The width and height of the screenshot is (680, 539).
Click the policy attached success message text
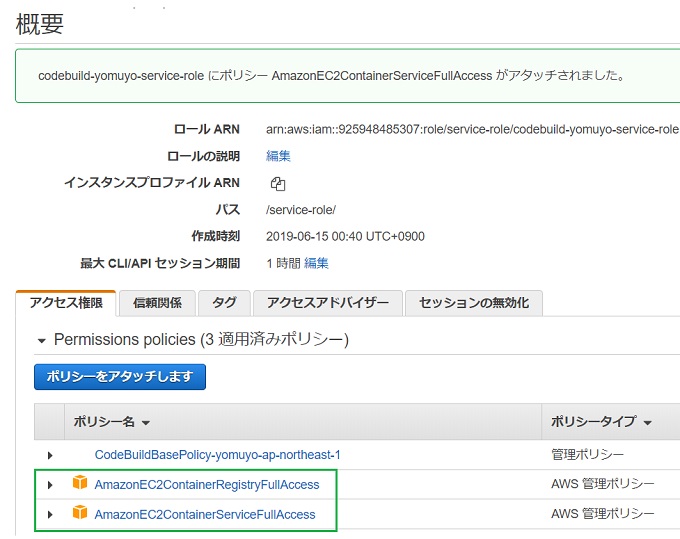click(332, 75)
